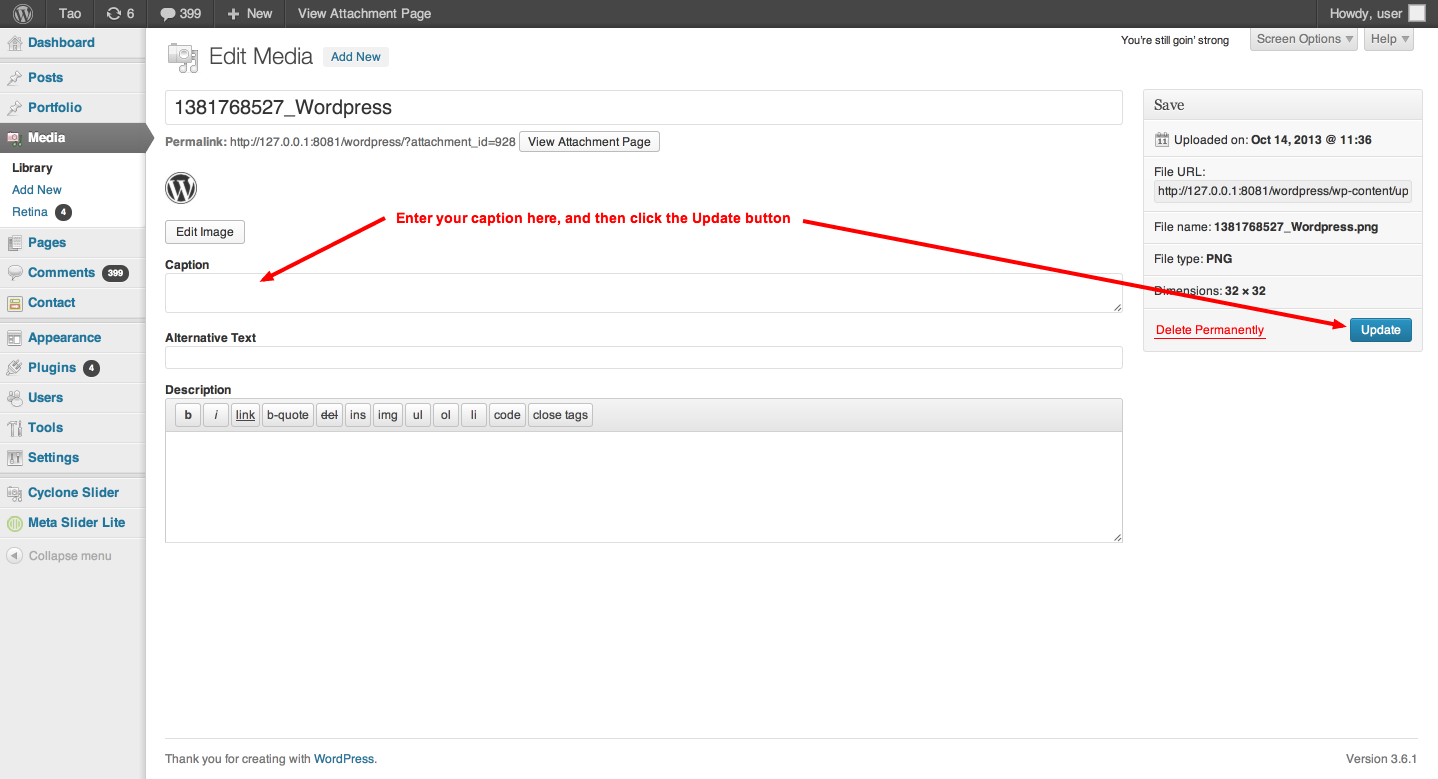Open the Retina submenu item under Media

[x=30, y=212]
